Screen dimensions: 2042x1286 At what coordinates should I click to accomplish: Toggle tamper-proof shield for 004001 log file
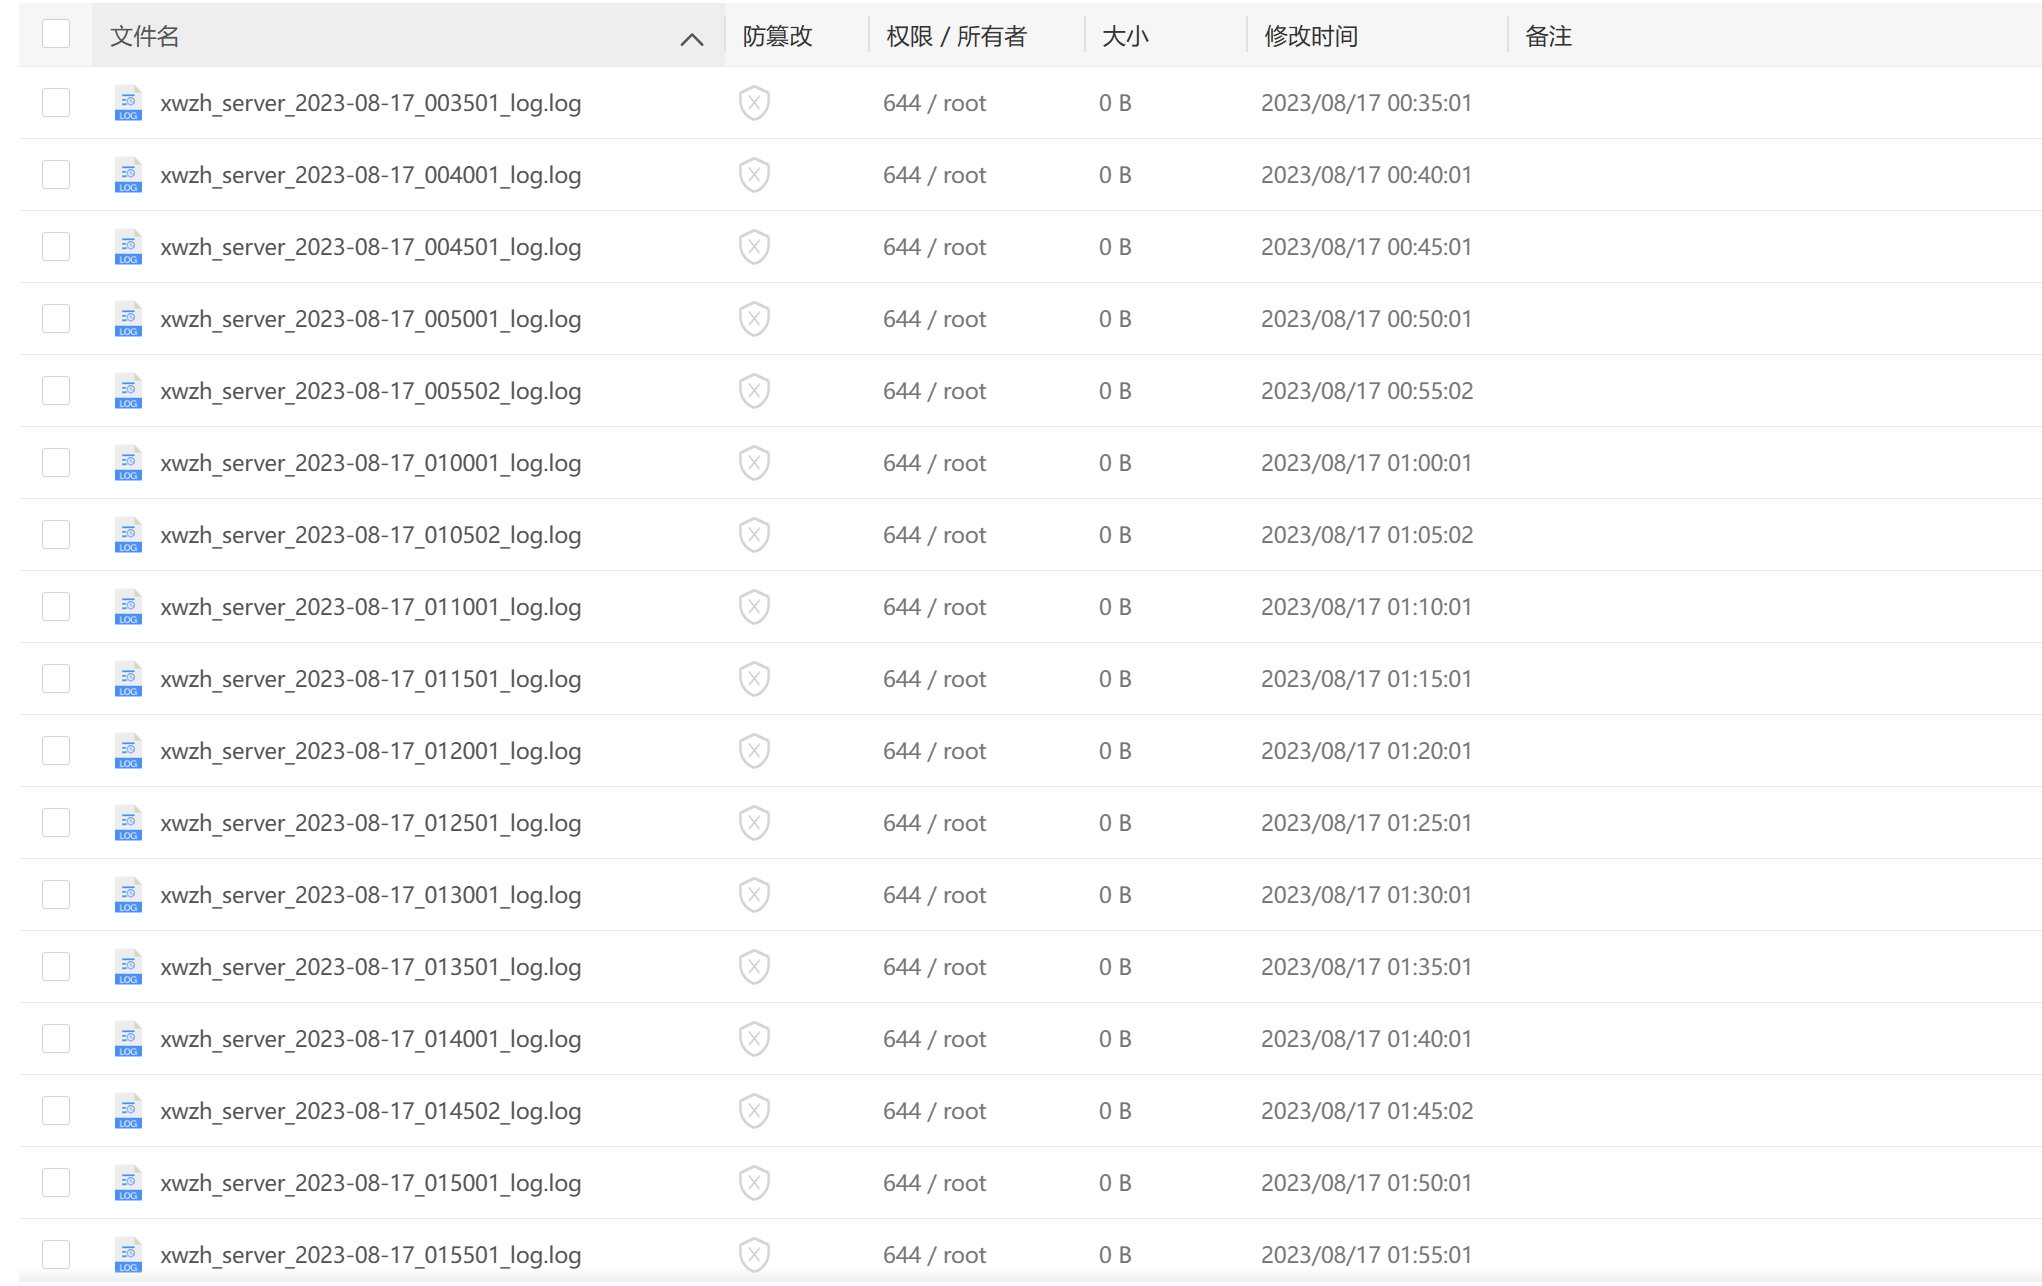(754, 175)
